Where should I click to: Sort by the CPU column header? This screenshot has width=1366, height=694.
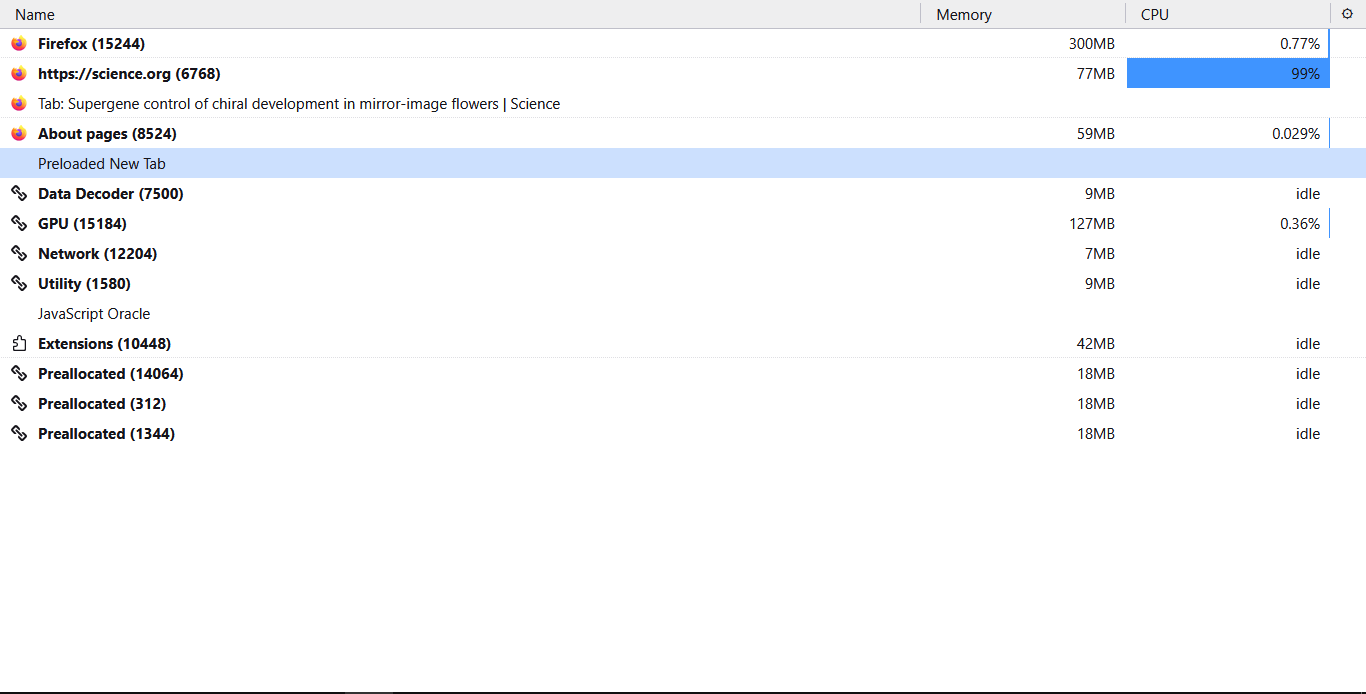pos(1227,14)
